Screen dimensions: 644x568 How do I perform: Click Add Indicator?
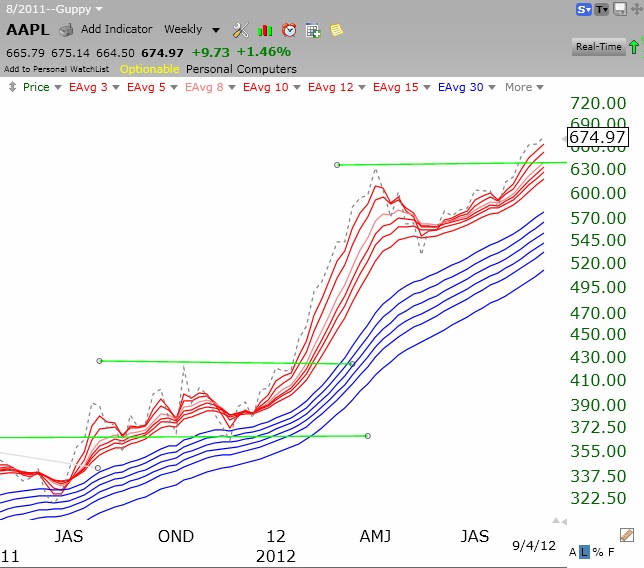point(117,29)
